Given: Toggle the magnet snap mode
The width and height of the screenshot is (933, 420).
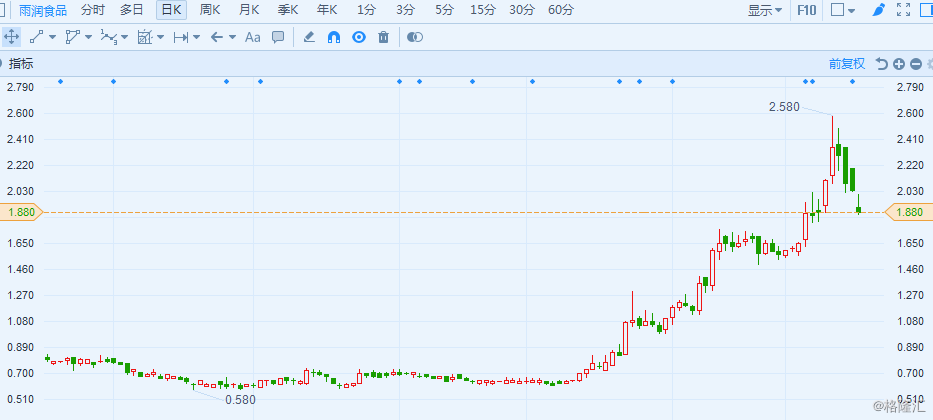Looking at the screenshot, I should pos(334,37).
